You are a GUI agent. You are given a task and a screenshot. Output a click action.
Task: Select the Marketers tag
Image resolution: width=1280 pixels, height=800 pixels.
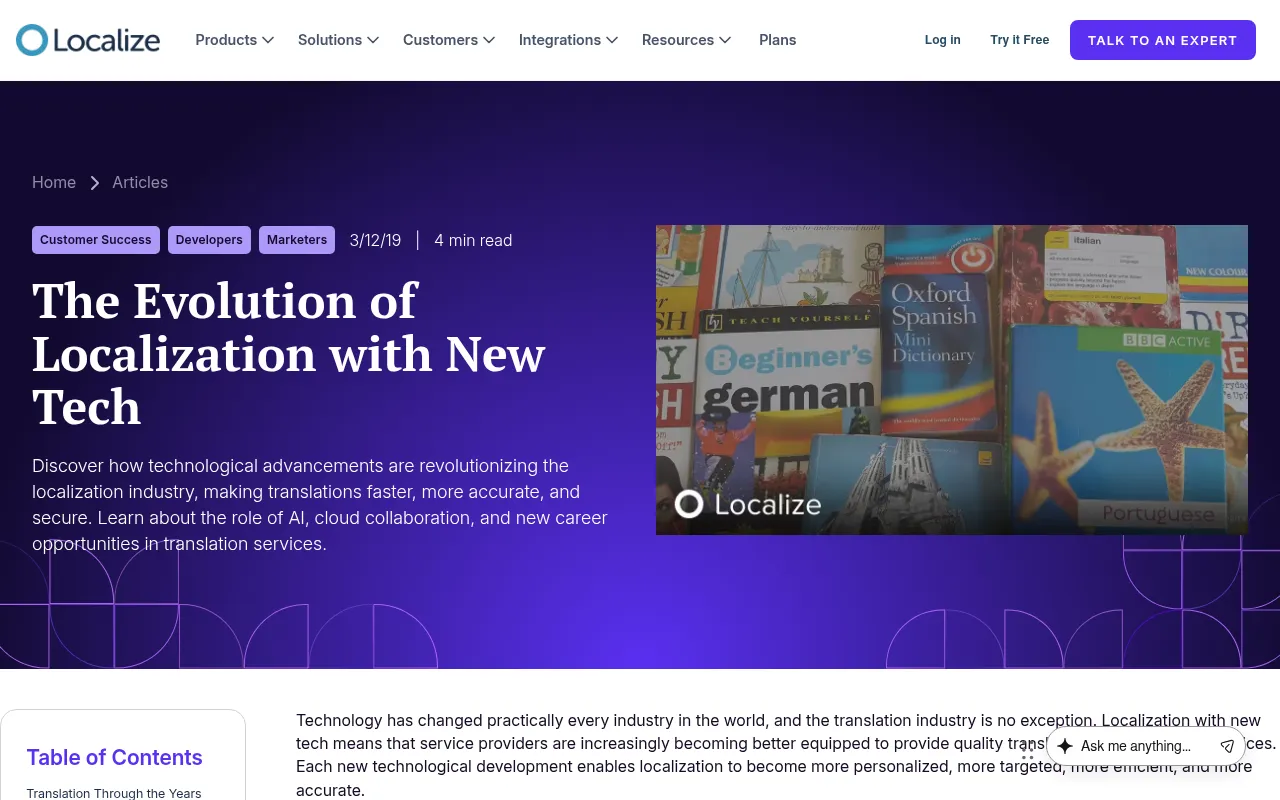[x=297, y=240]
